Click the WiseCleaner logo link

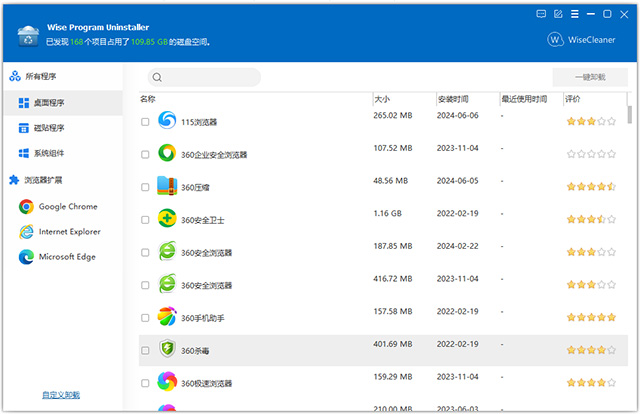581,40
